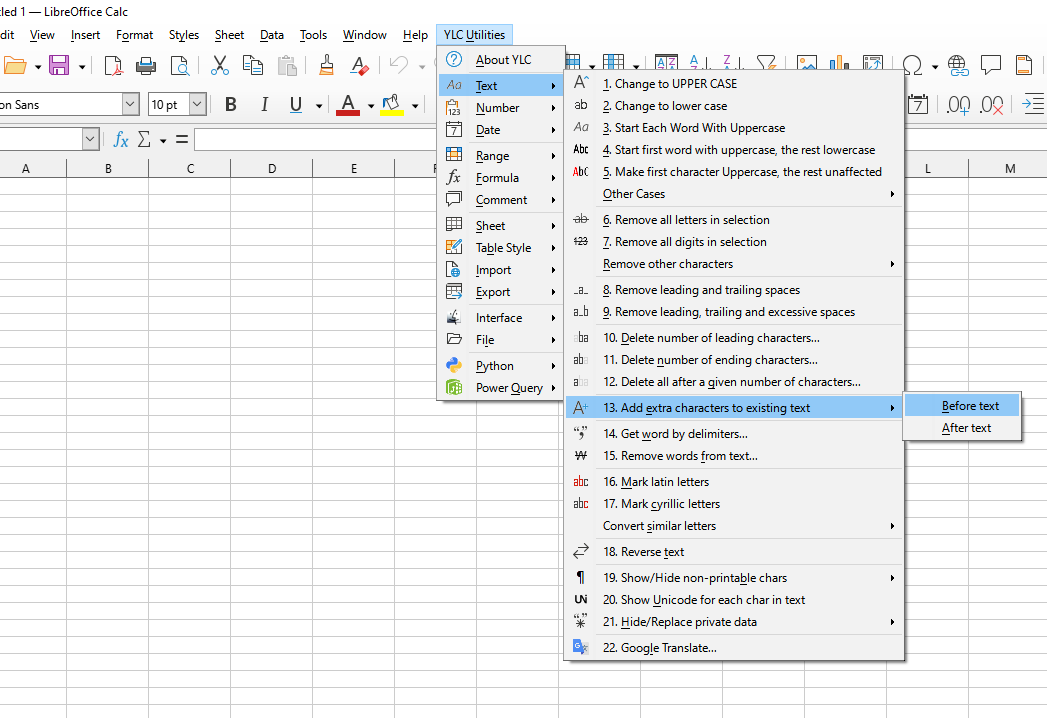Expand the font name dropdown list
The image size is (1047, 718).
click(x=130, y=105)
